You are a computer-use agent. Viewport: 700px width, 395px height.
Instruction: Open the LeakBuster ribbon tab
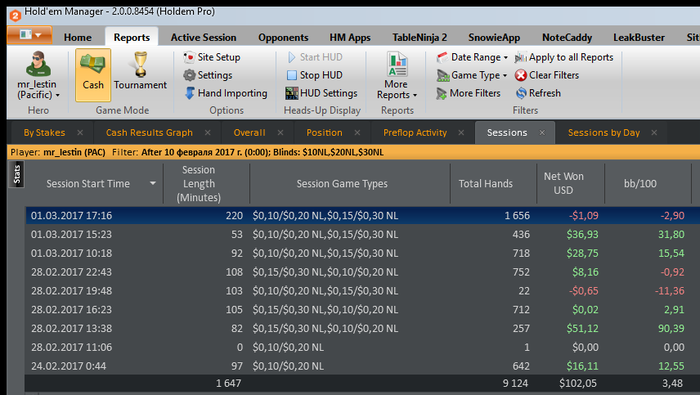[x=639, y=37]
